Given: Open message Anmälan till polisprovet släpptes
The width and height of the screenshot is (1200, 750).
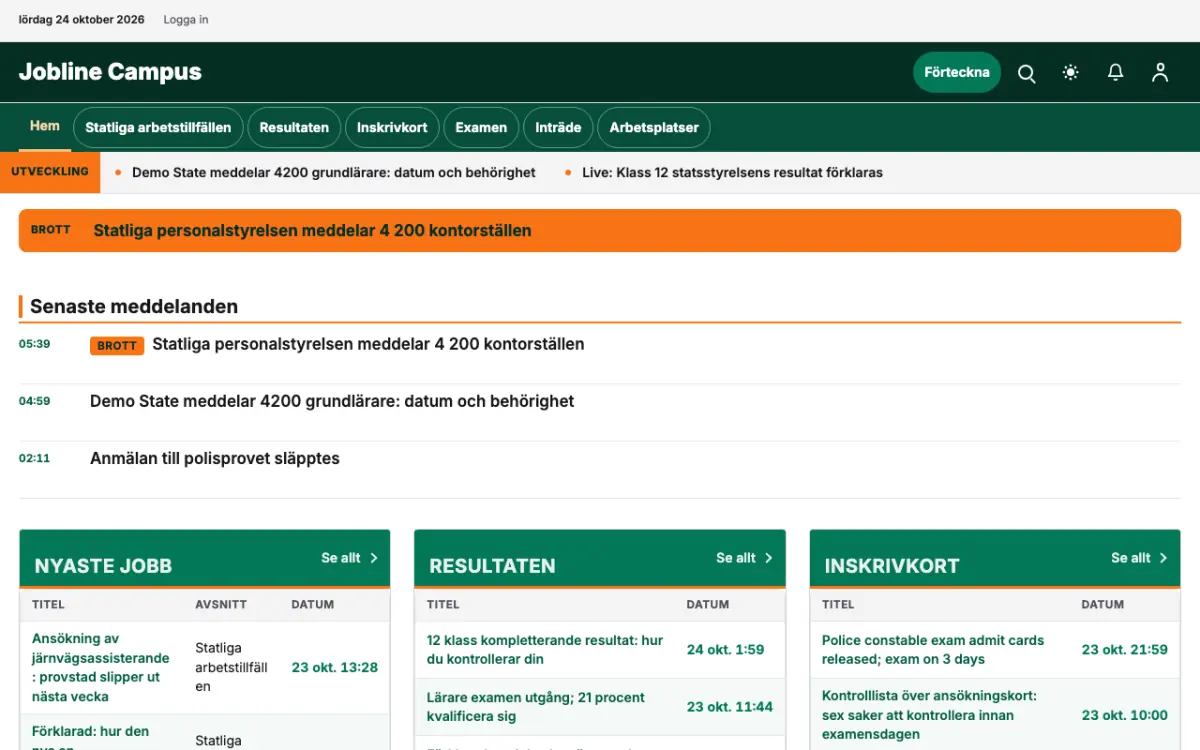Looking at the screenshot, I should 215,458.
